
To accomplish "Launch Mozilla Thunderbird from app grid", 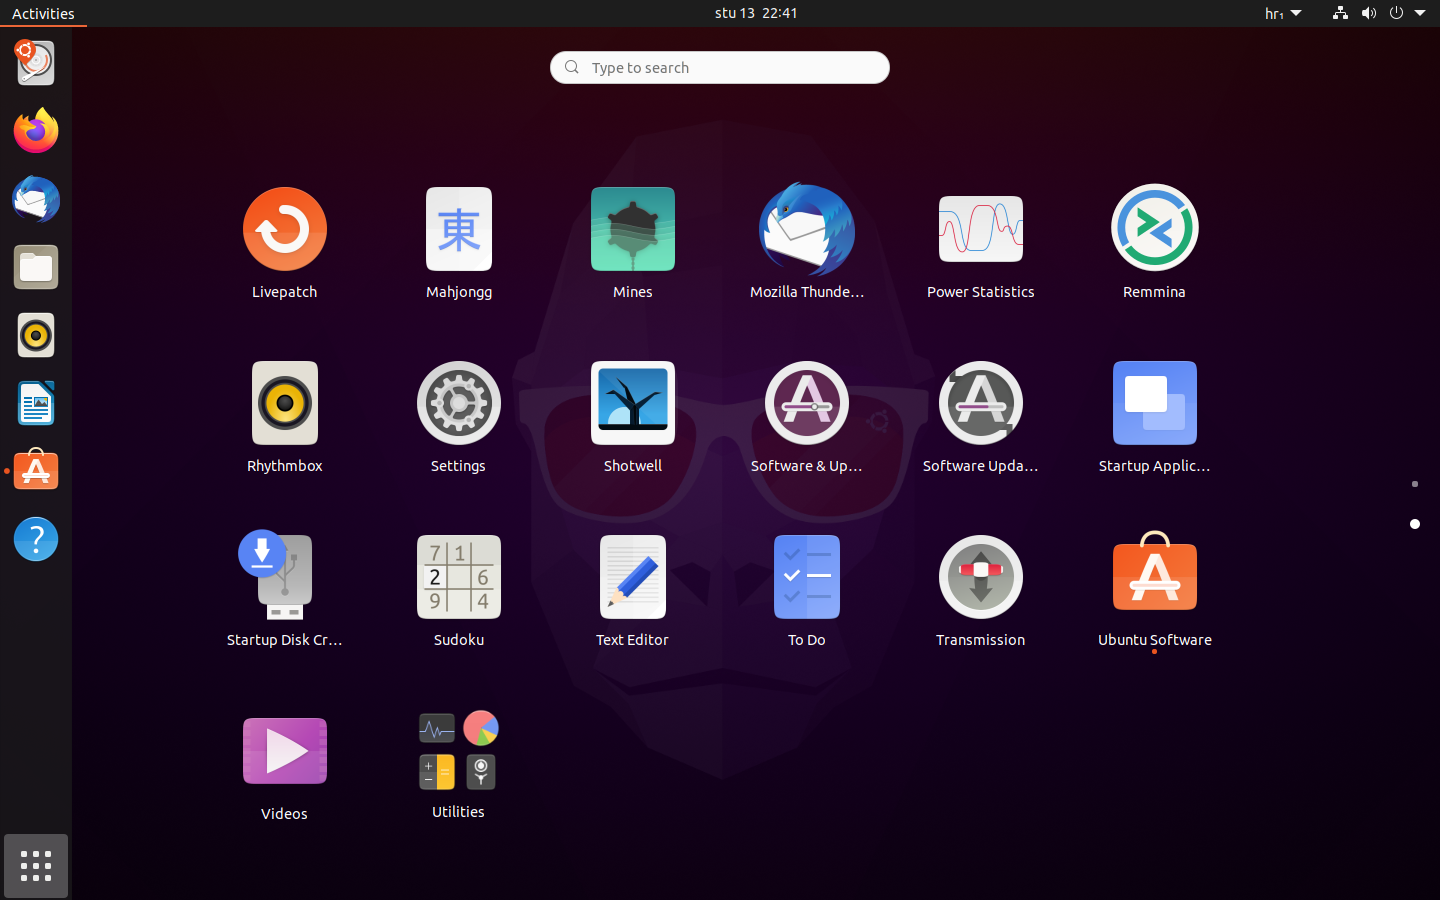I will tap(807, 242).
